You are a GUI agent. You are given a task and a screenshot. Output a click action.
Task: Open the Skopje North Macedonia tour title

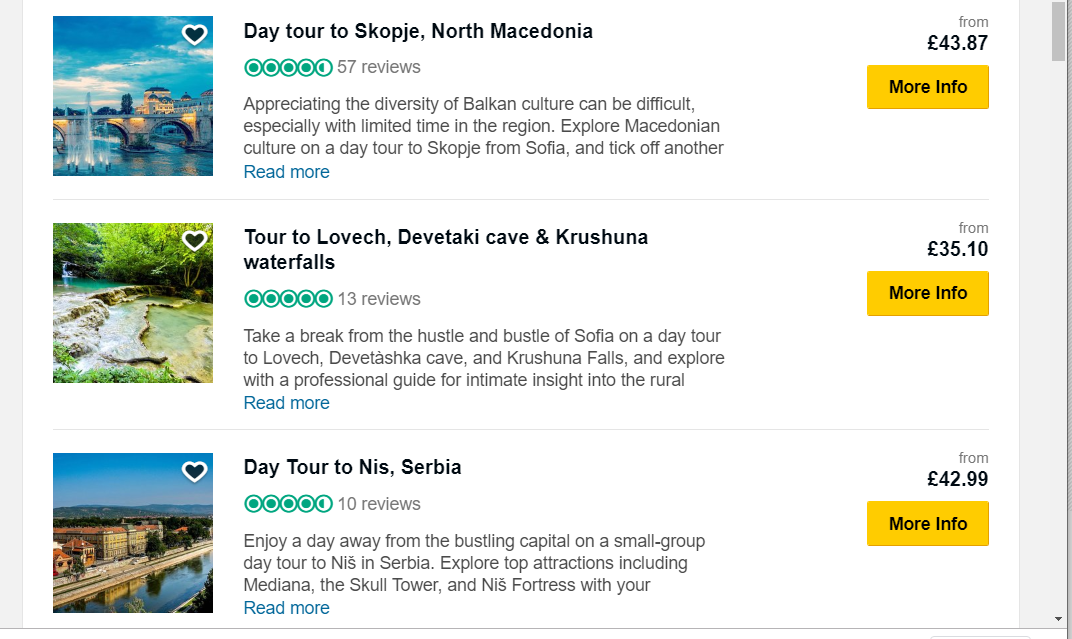(418, 31)
